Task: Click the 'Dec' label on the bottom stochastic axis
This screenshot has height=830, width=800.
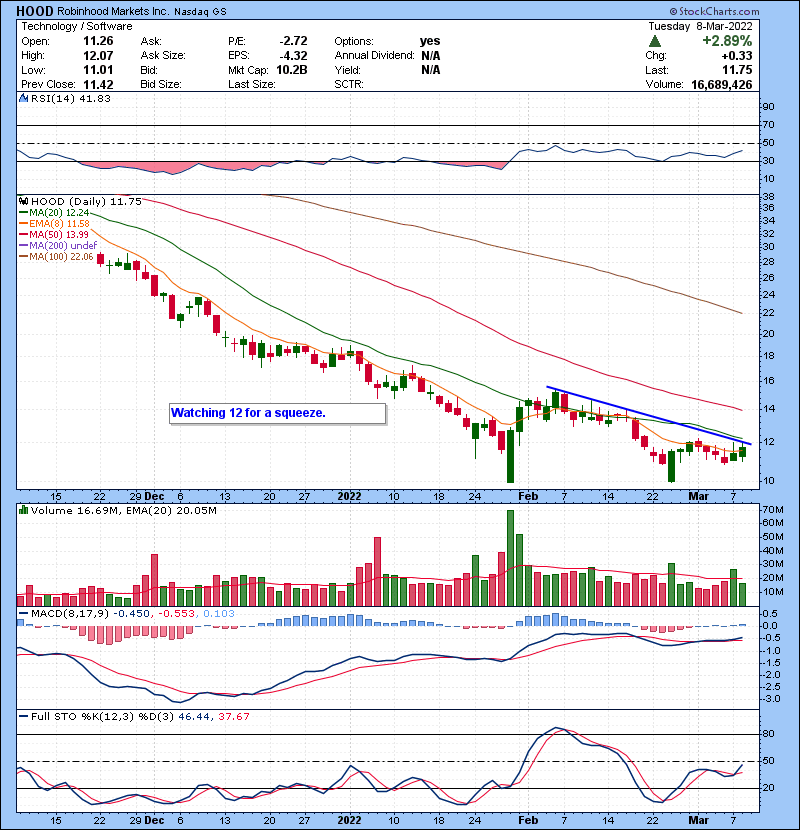Action: (154, 820)
